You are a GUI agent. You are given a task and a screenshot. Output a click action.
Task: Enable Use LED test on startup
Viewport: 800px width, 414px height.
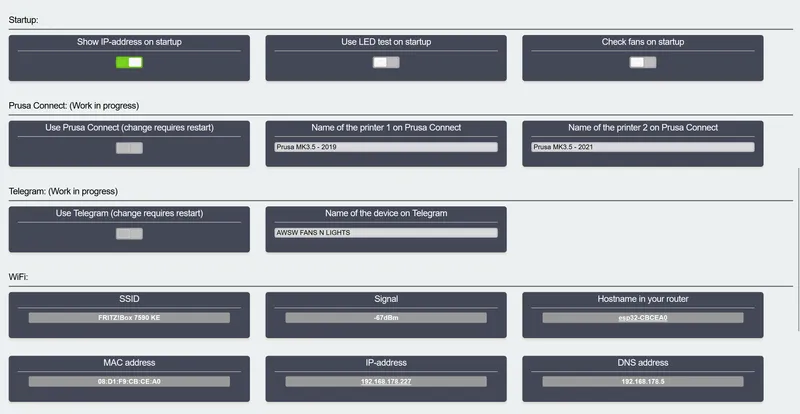point(386,62)
